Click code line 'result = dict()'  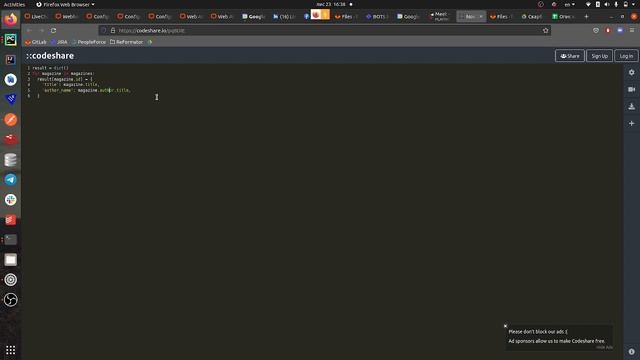[x=51, y=68]
